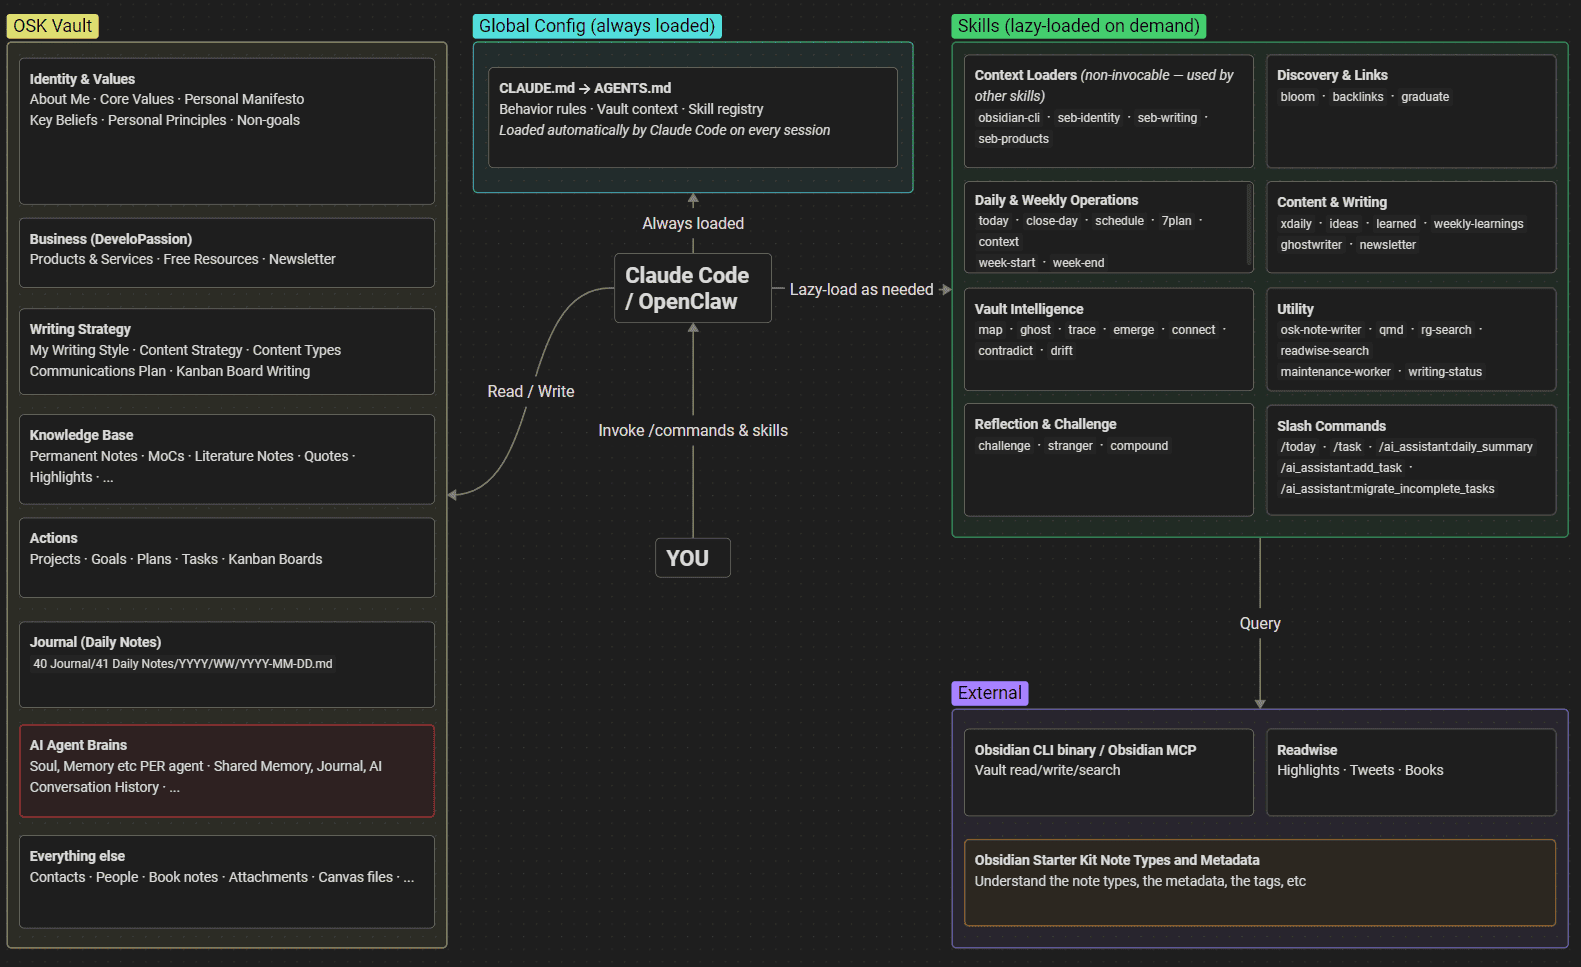Screen dimensions: 1581x967
Task: Click the Claude Code / OpenClaw node
Action: click(692, 288)
